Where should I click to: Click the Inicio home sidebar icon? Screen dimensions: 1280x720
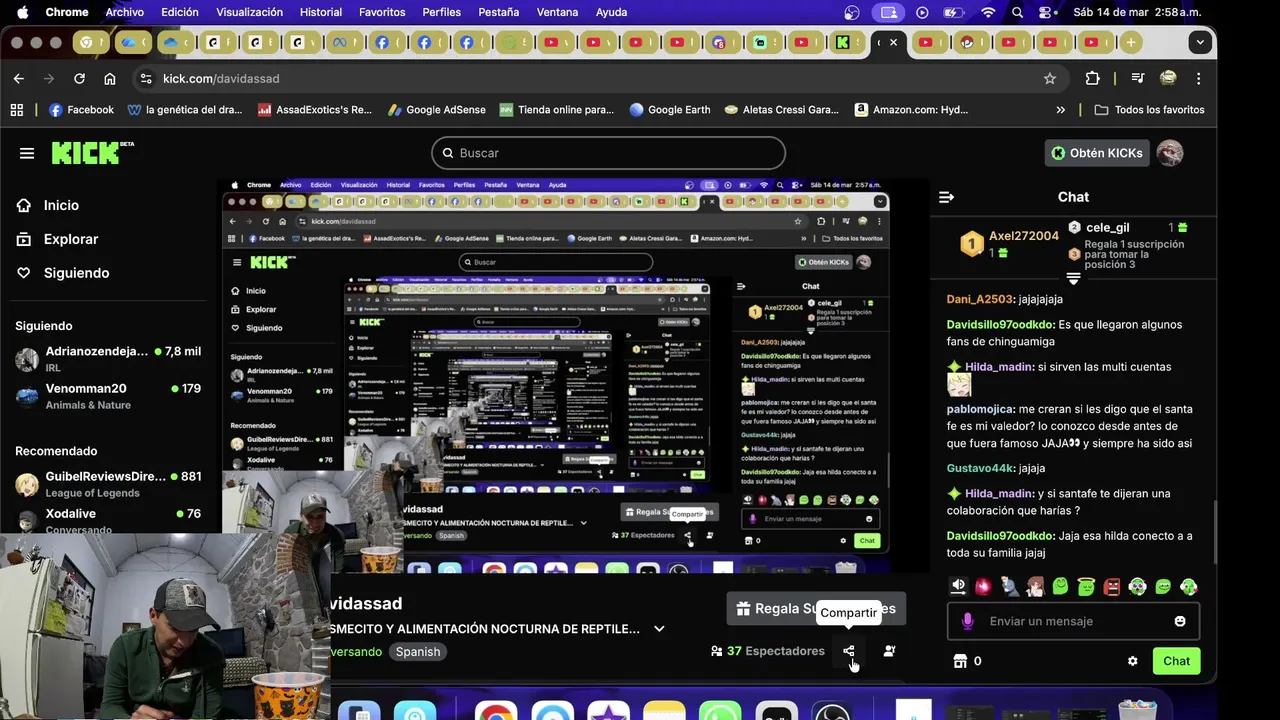coord(24,205)
